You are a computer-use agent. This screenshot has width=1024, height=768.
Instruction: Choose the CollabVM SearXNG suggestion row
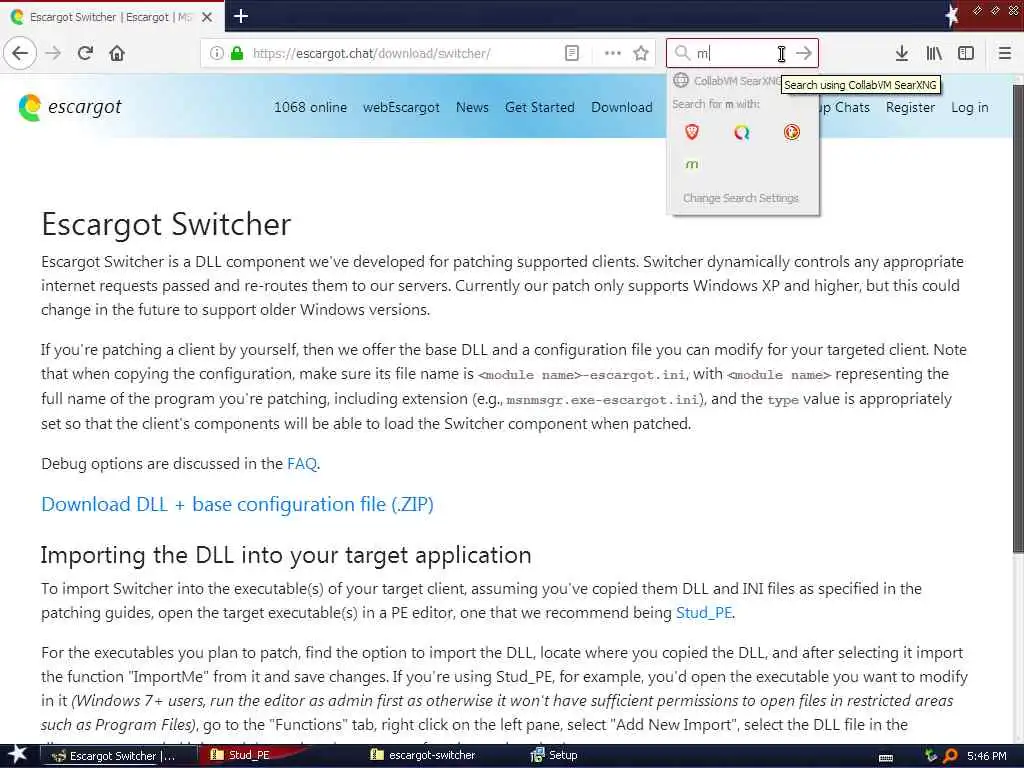click(x=726, y=80)
